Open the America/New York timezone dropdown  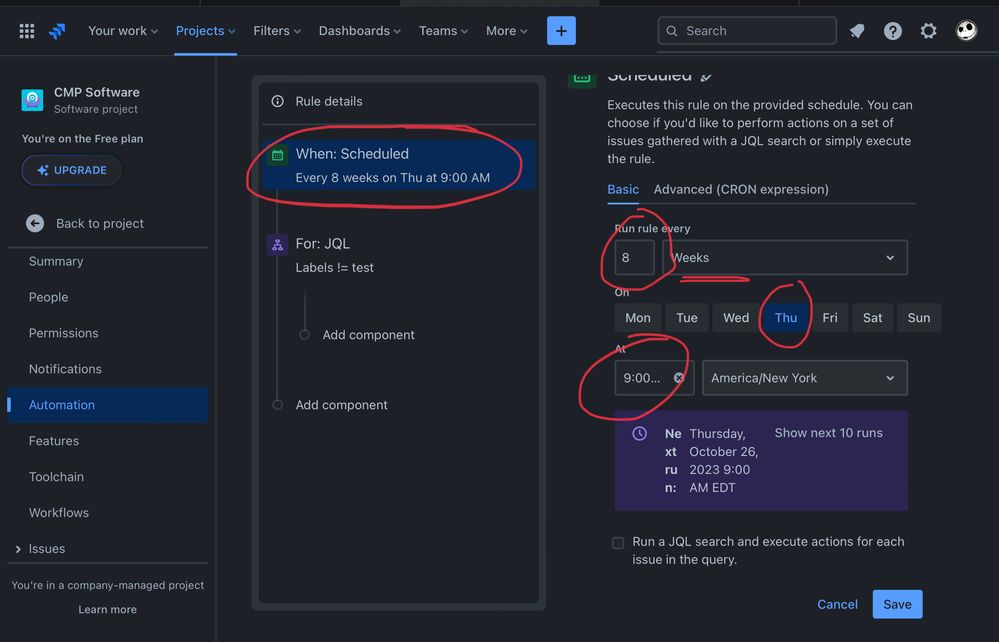click(x=805, y=378)
